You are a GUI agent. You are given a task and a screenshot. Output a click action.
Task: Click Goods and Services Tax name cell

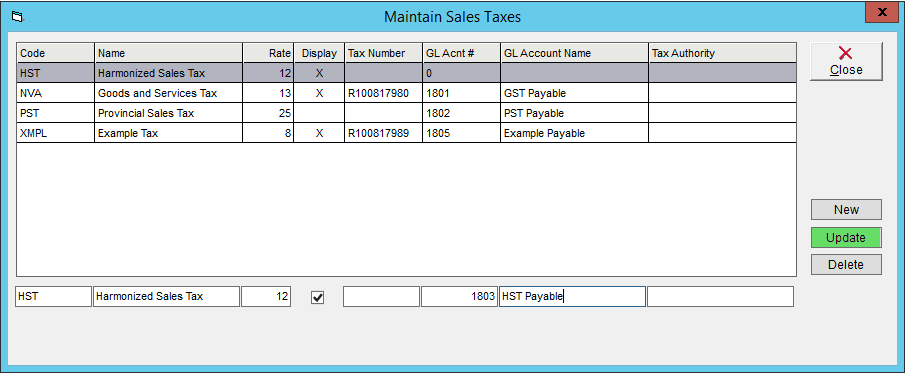(168, 93)
